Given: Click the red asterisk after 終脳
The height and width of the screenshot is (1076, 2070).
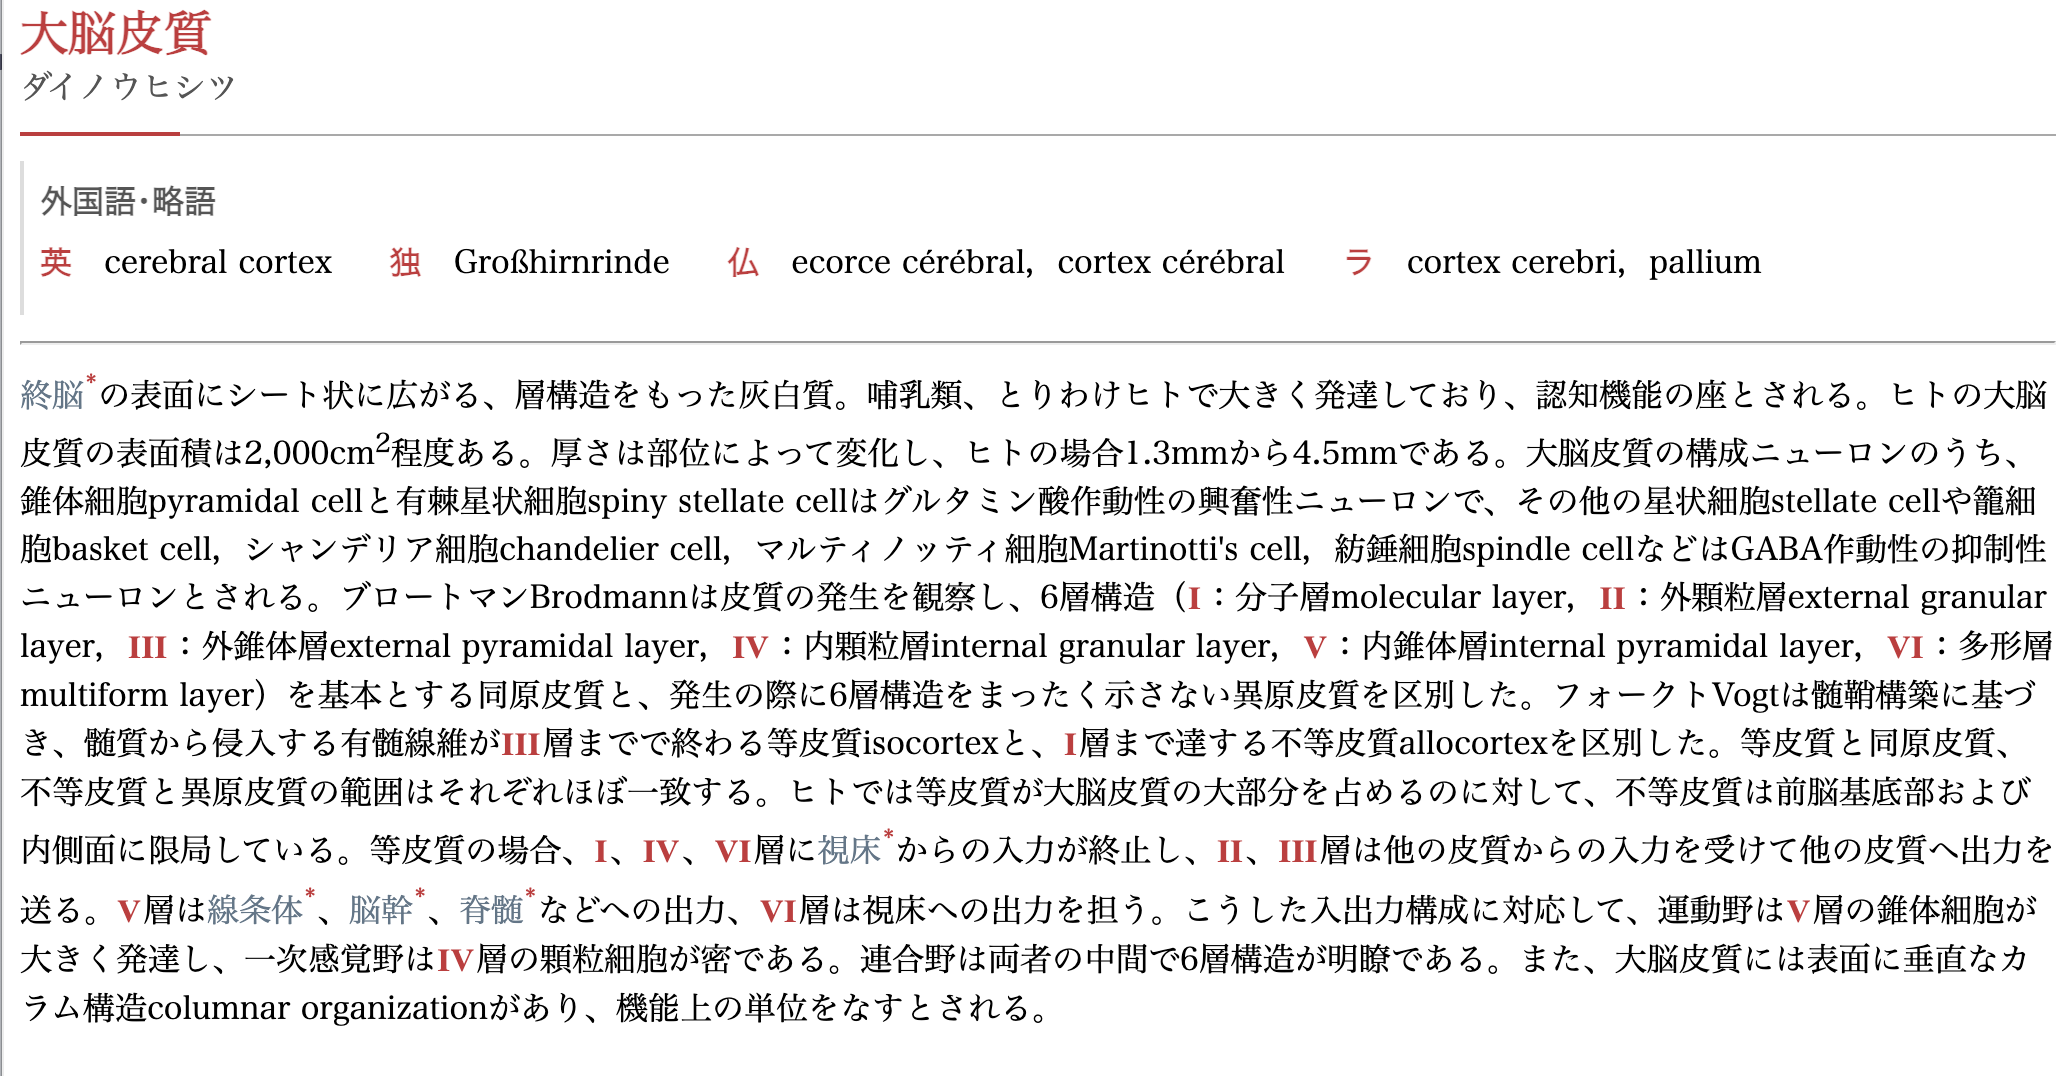Looking at the screenshot, I should coord(91,380).
